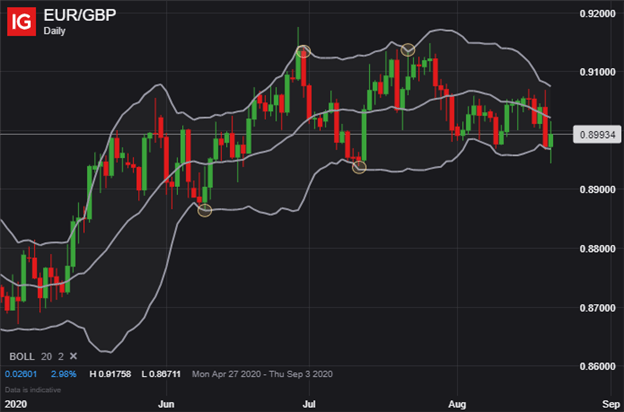Click the 0.86000 price axis label
This screenshot has width=624, height=412.
(597, 366)
